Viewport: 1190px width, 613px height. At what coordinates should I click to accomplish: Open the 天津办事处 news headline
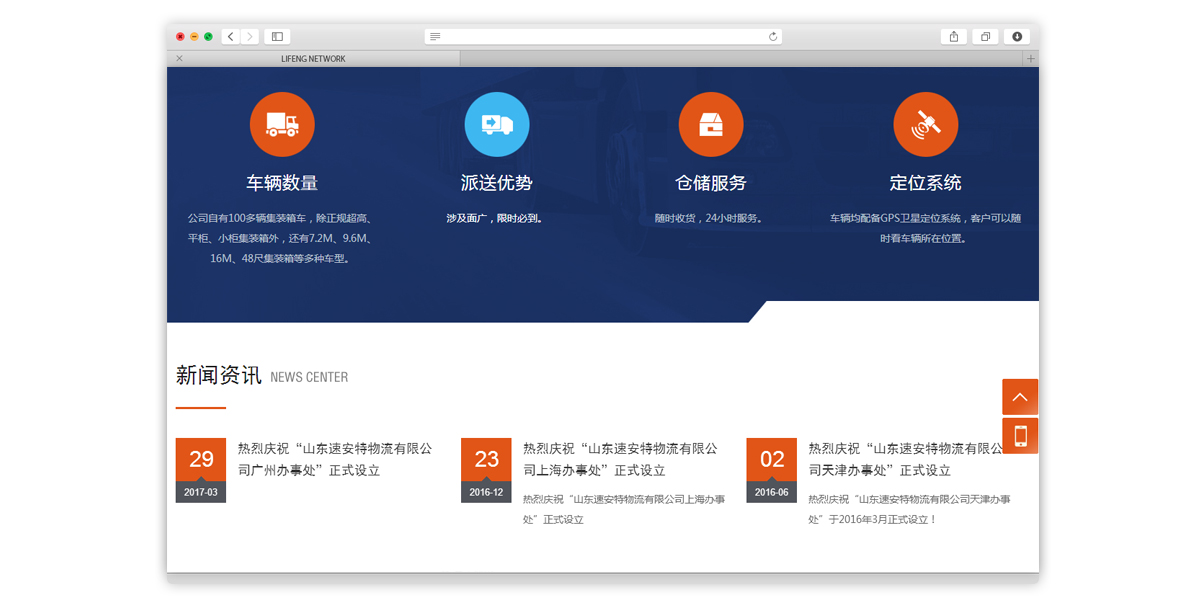tap(905, 460)
